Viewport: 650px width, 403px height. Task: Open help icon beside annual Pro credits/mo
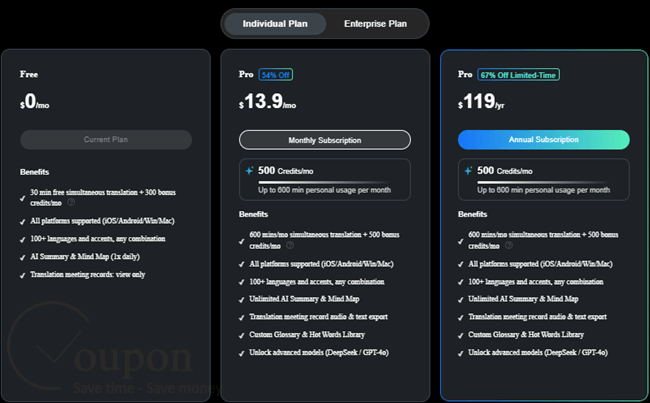pyautogui.click(x=509, y=245)
